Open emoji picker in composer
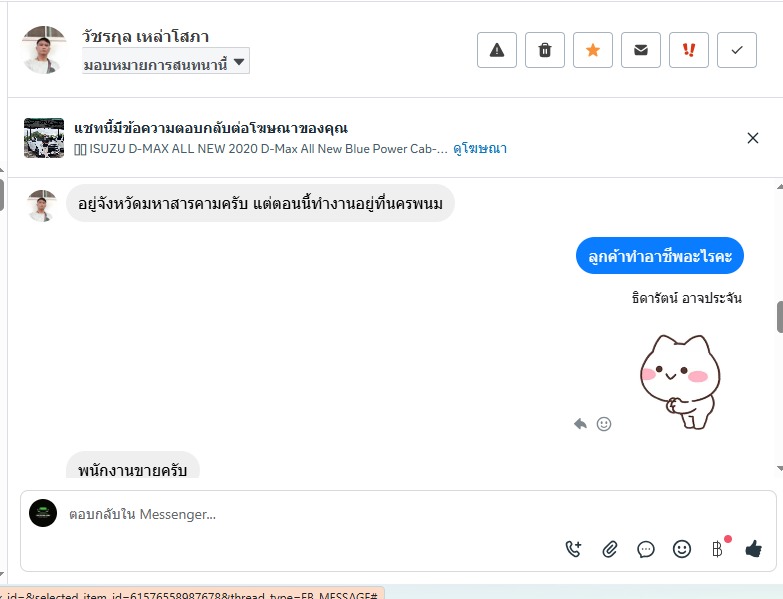The image size is (783, 599). coord(682,549)
